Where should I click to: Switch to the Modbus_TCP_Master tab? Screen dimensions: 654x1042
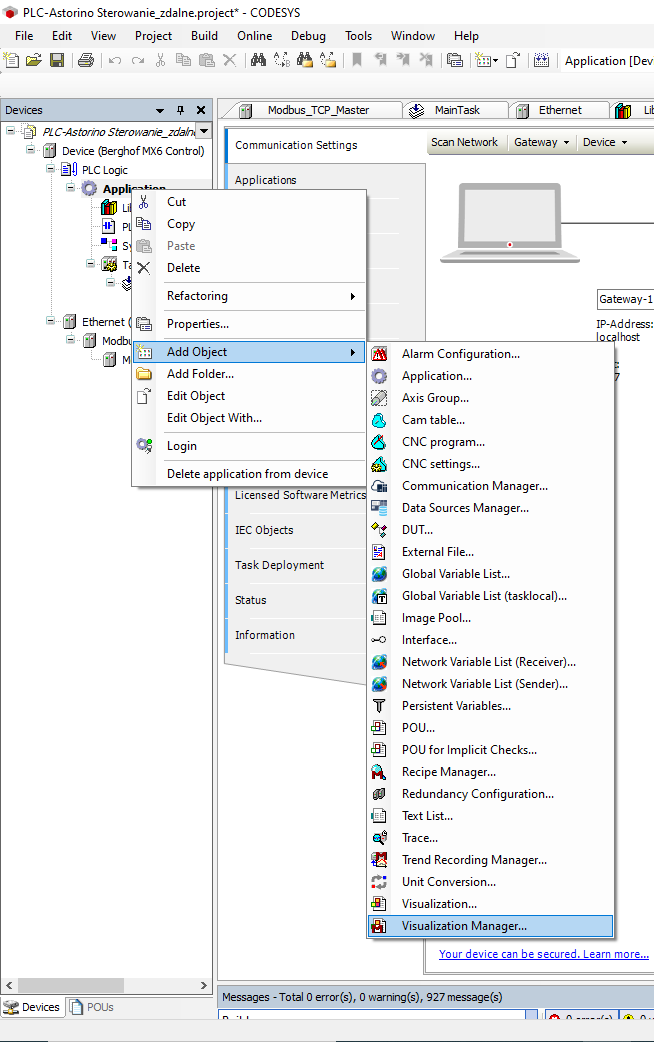pos(318,110)
